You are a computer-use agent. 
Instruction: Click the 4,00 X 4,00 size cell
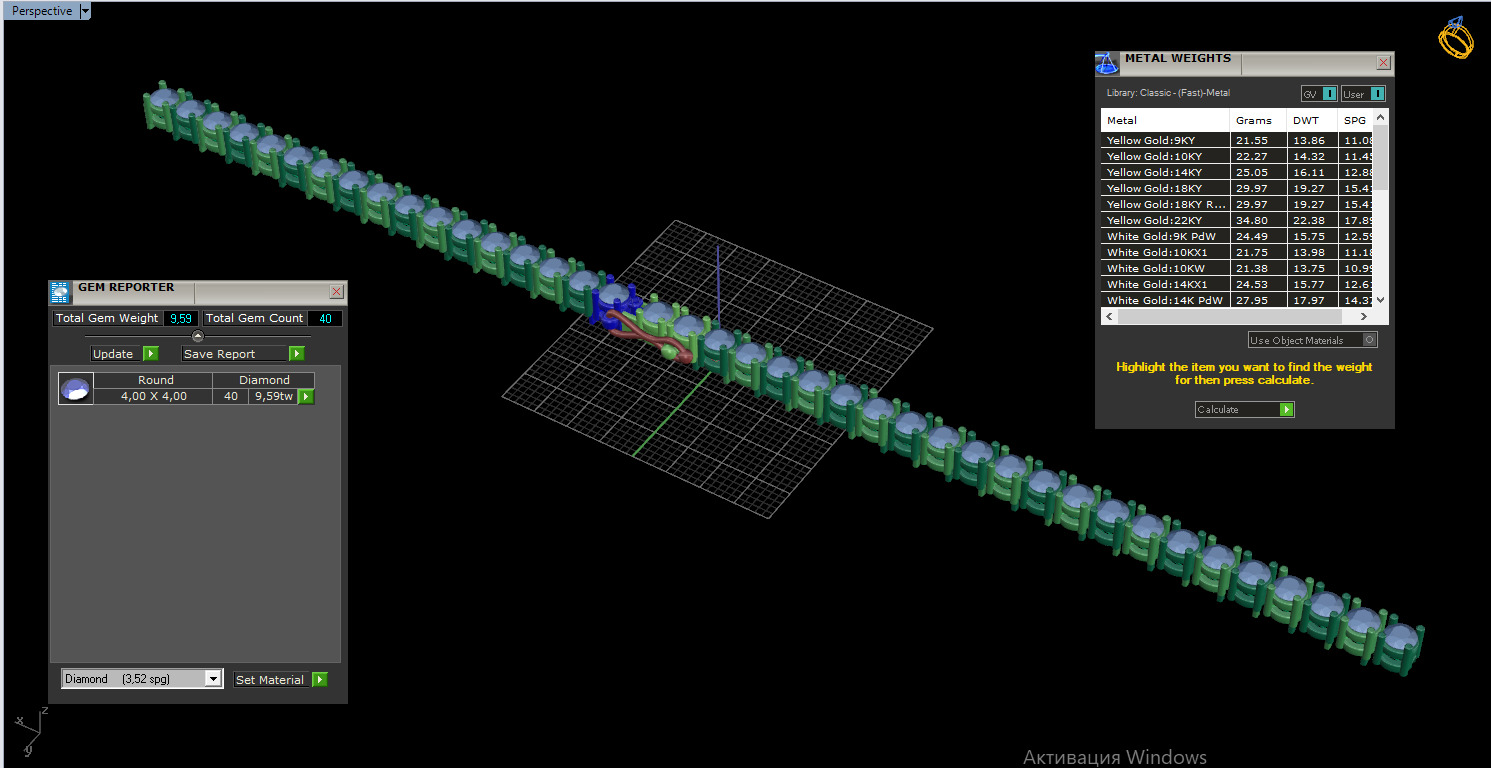[x=155, y=396]
